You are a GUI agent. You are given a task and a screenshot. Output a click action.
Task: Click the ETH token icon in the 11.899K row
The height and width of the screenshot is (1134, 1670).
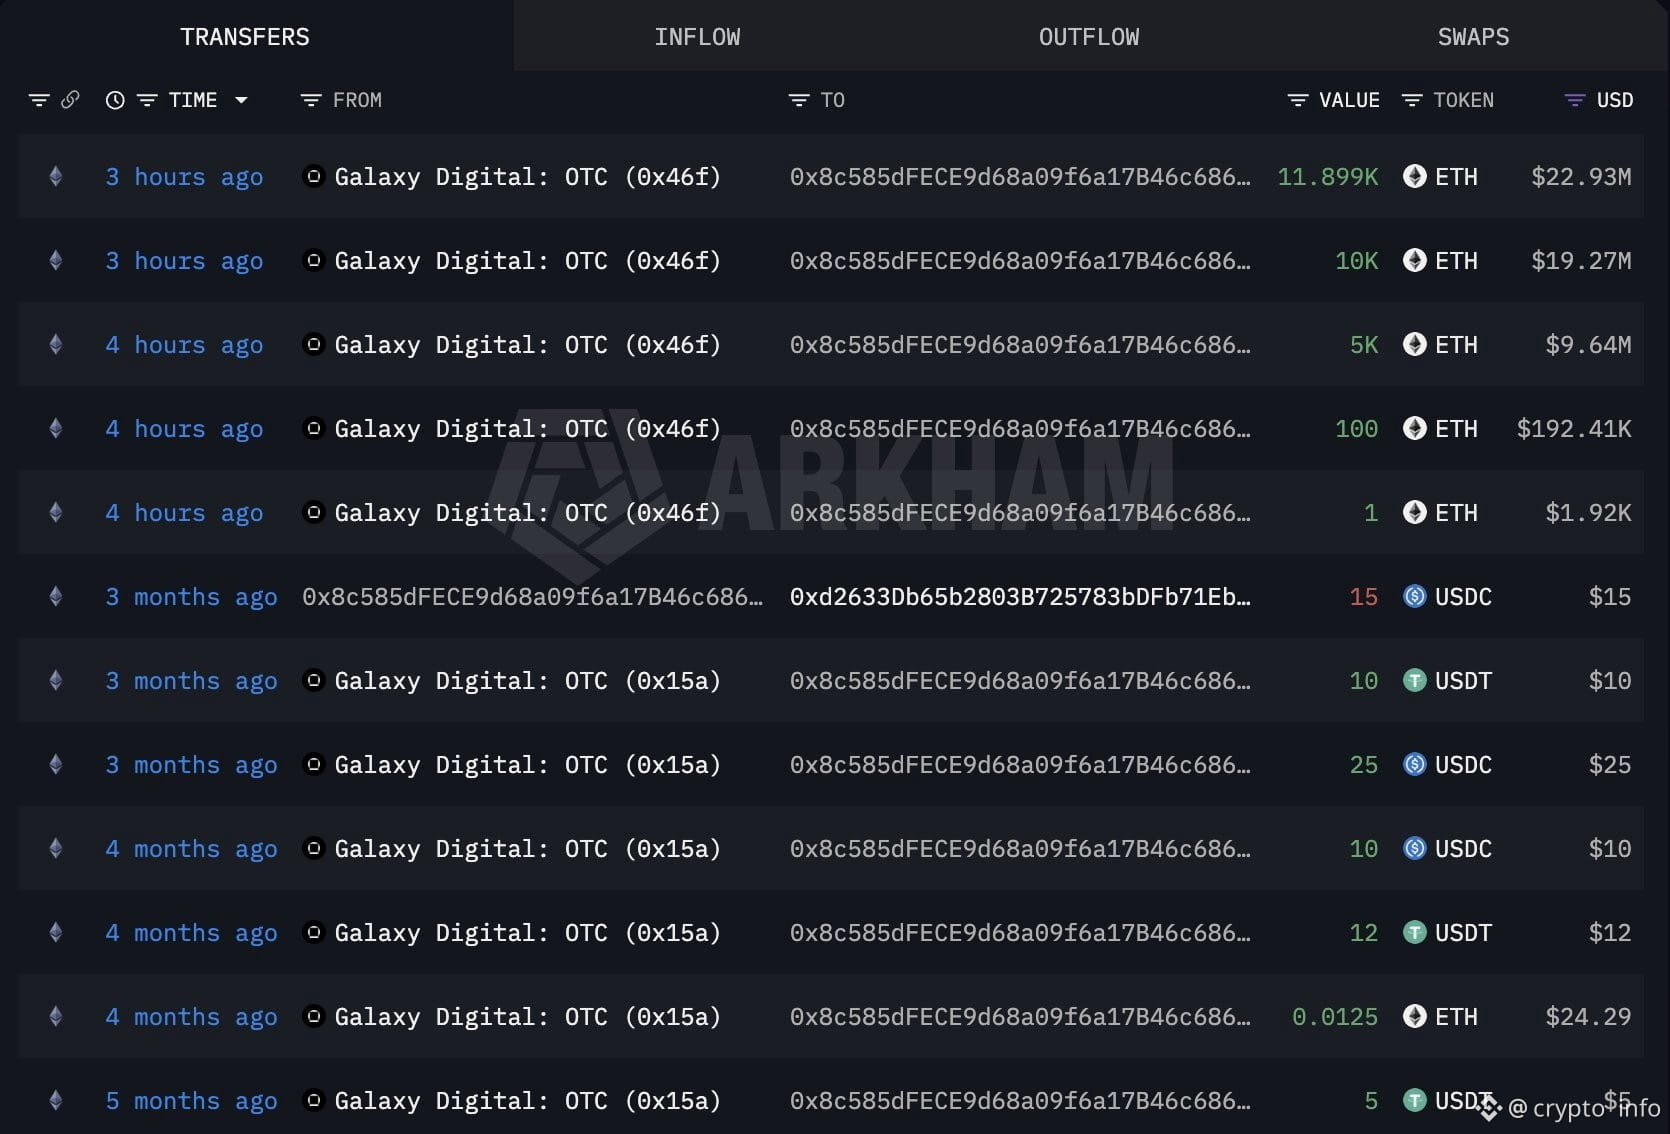click(x=1414, y=177)
